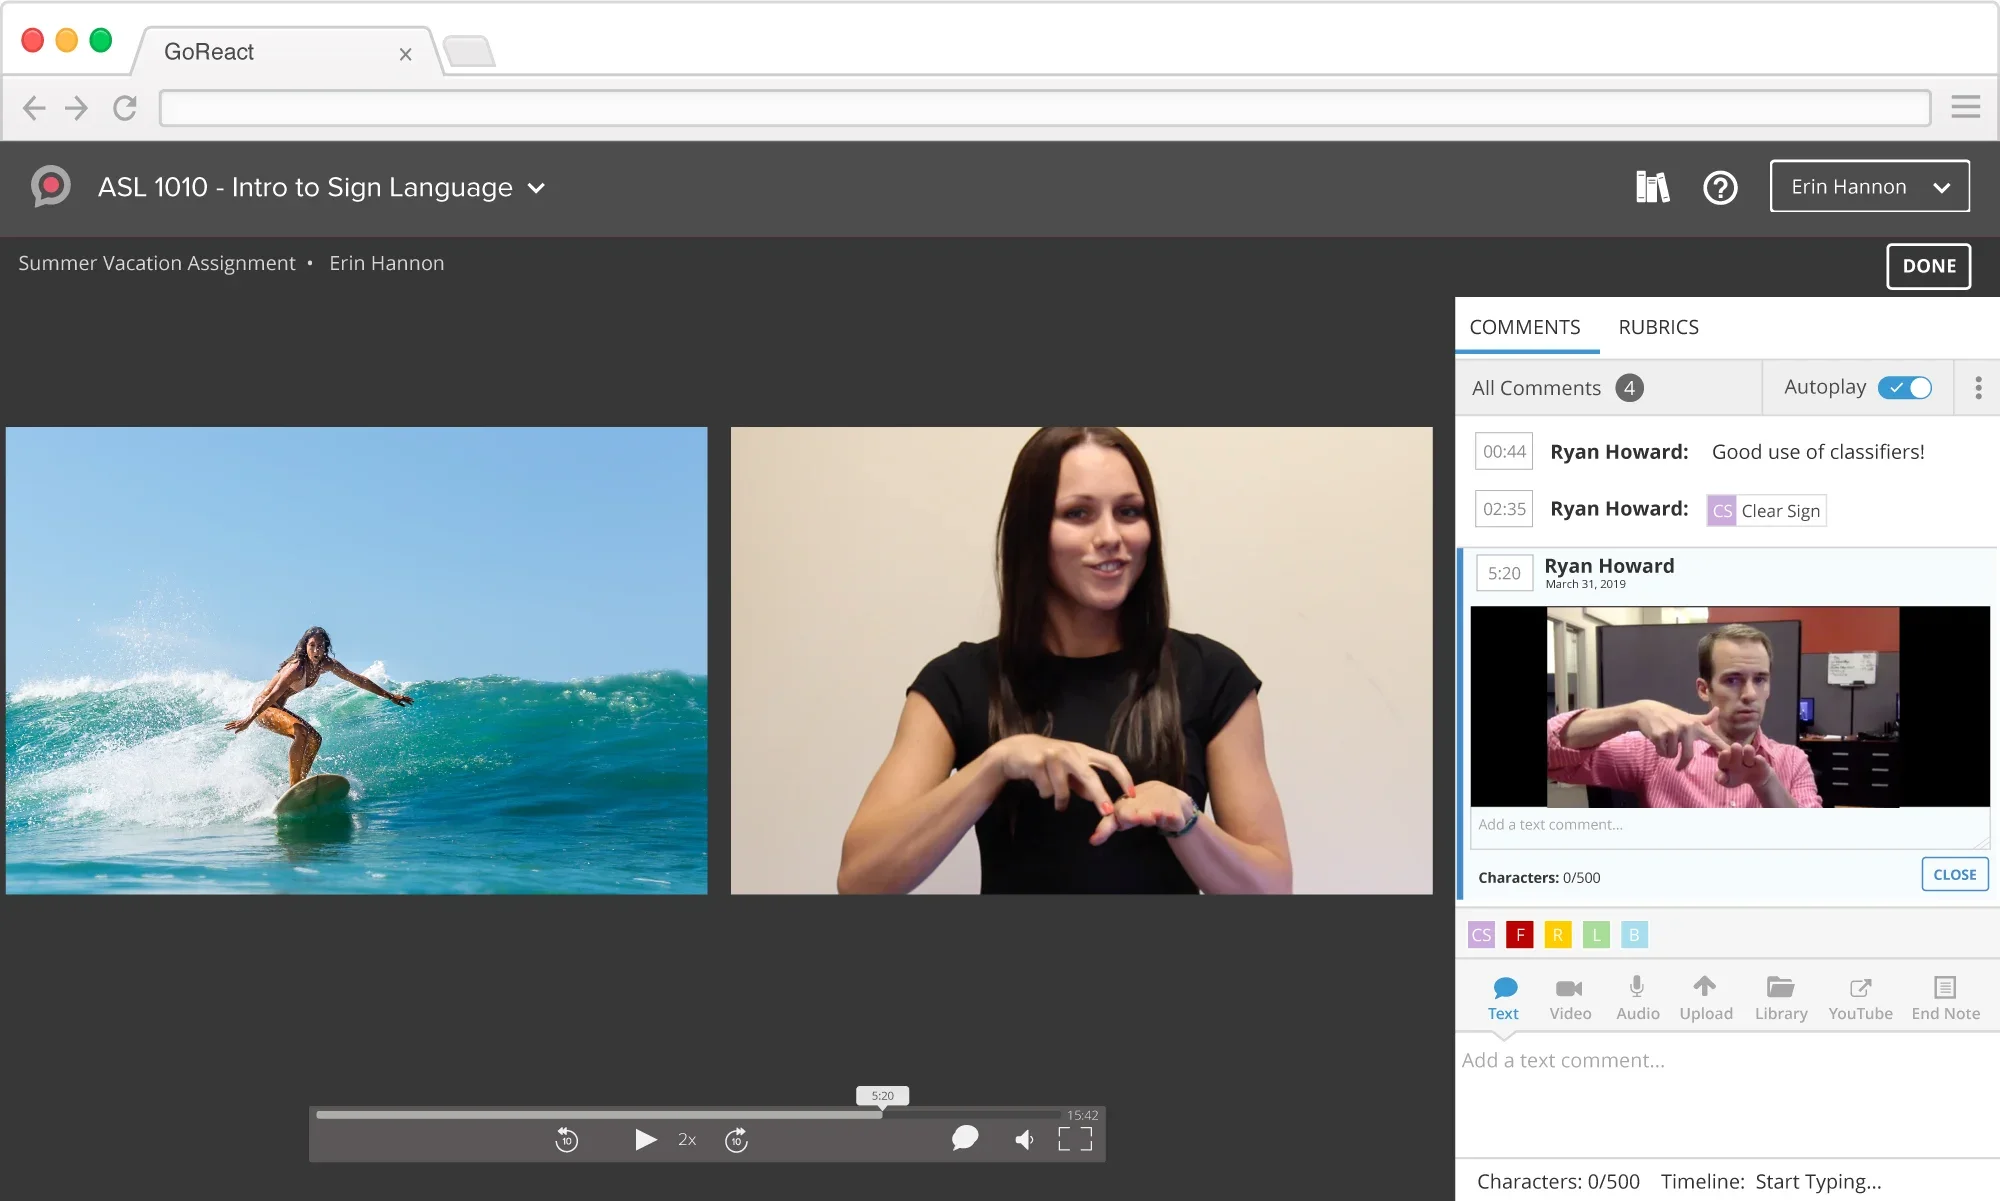Open the Erin Hannon account dropdown
2000x1201 pixels.
(x=1868, y=186)
